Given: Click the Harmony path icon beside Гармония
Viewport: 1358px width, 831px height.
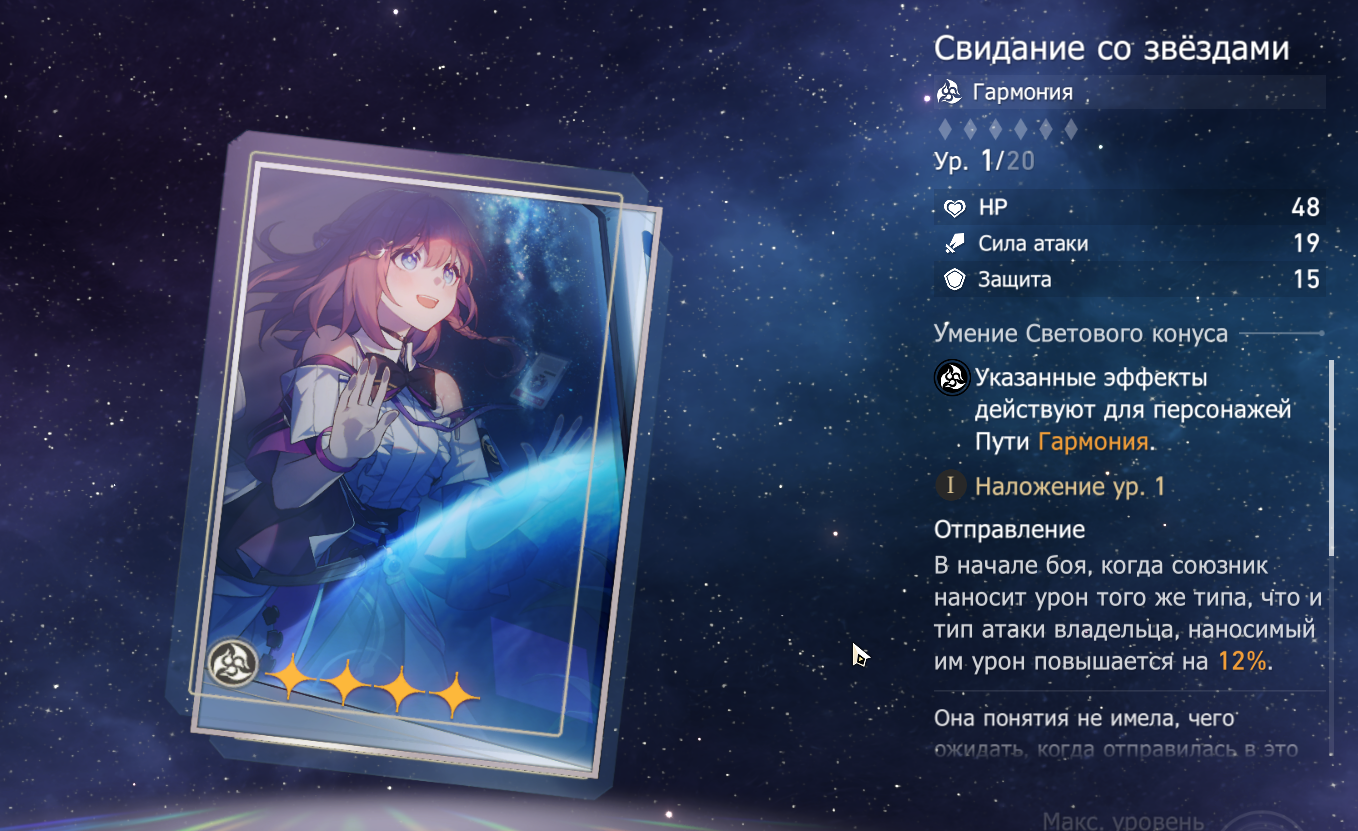Looking at the screenshot, I should point(949,93).
